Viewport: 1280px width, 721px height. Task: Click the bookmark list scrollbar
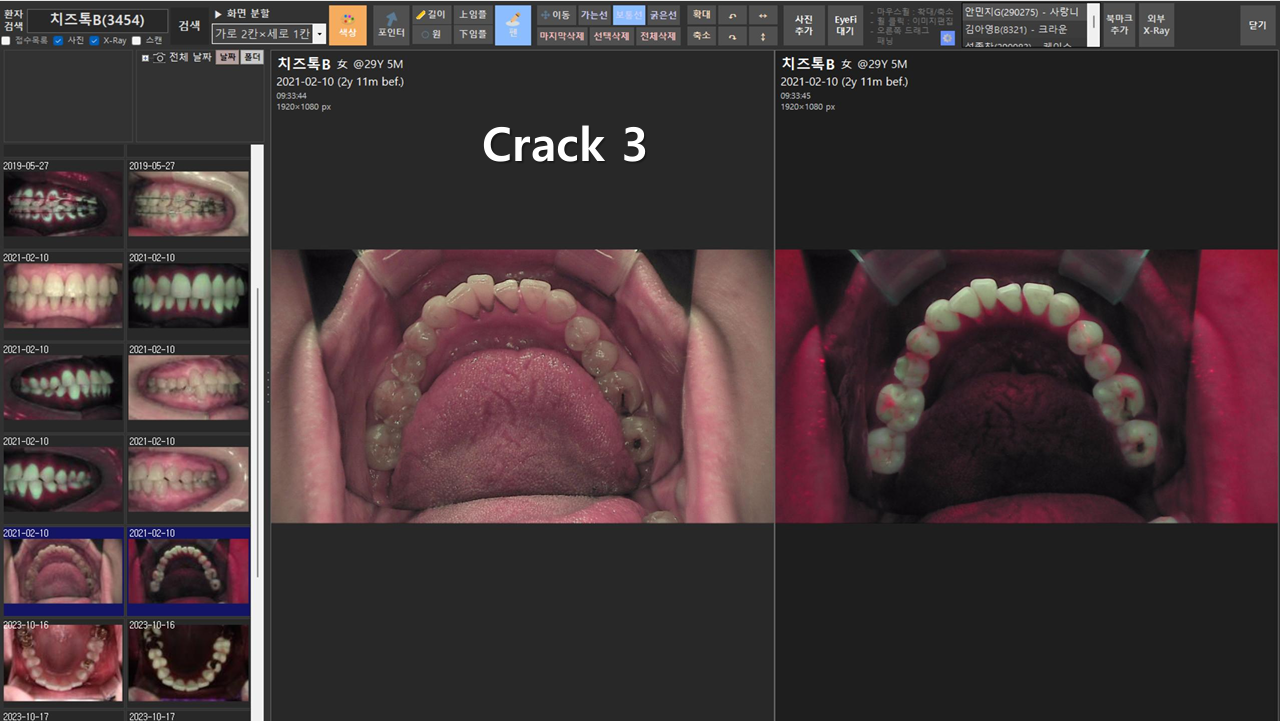[1093, 25]
